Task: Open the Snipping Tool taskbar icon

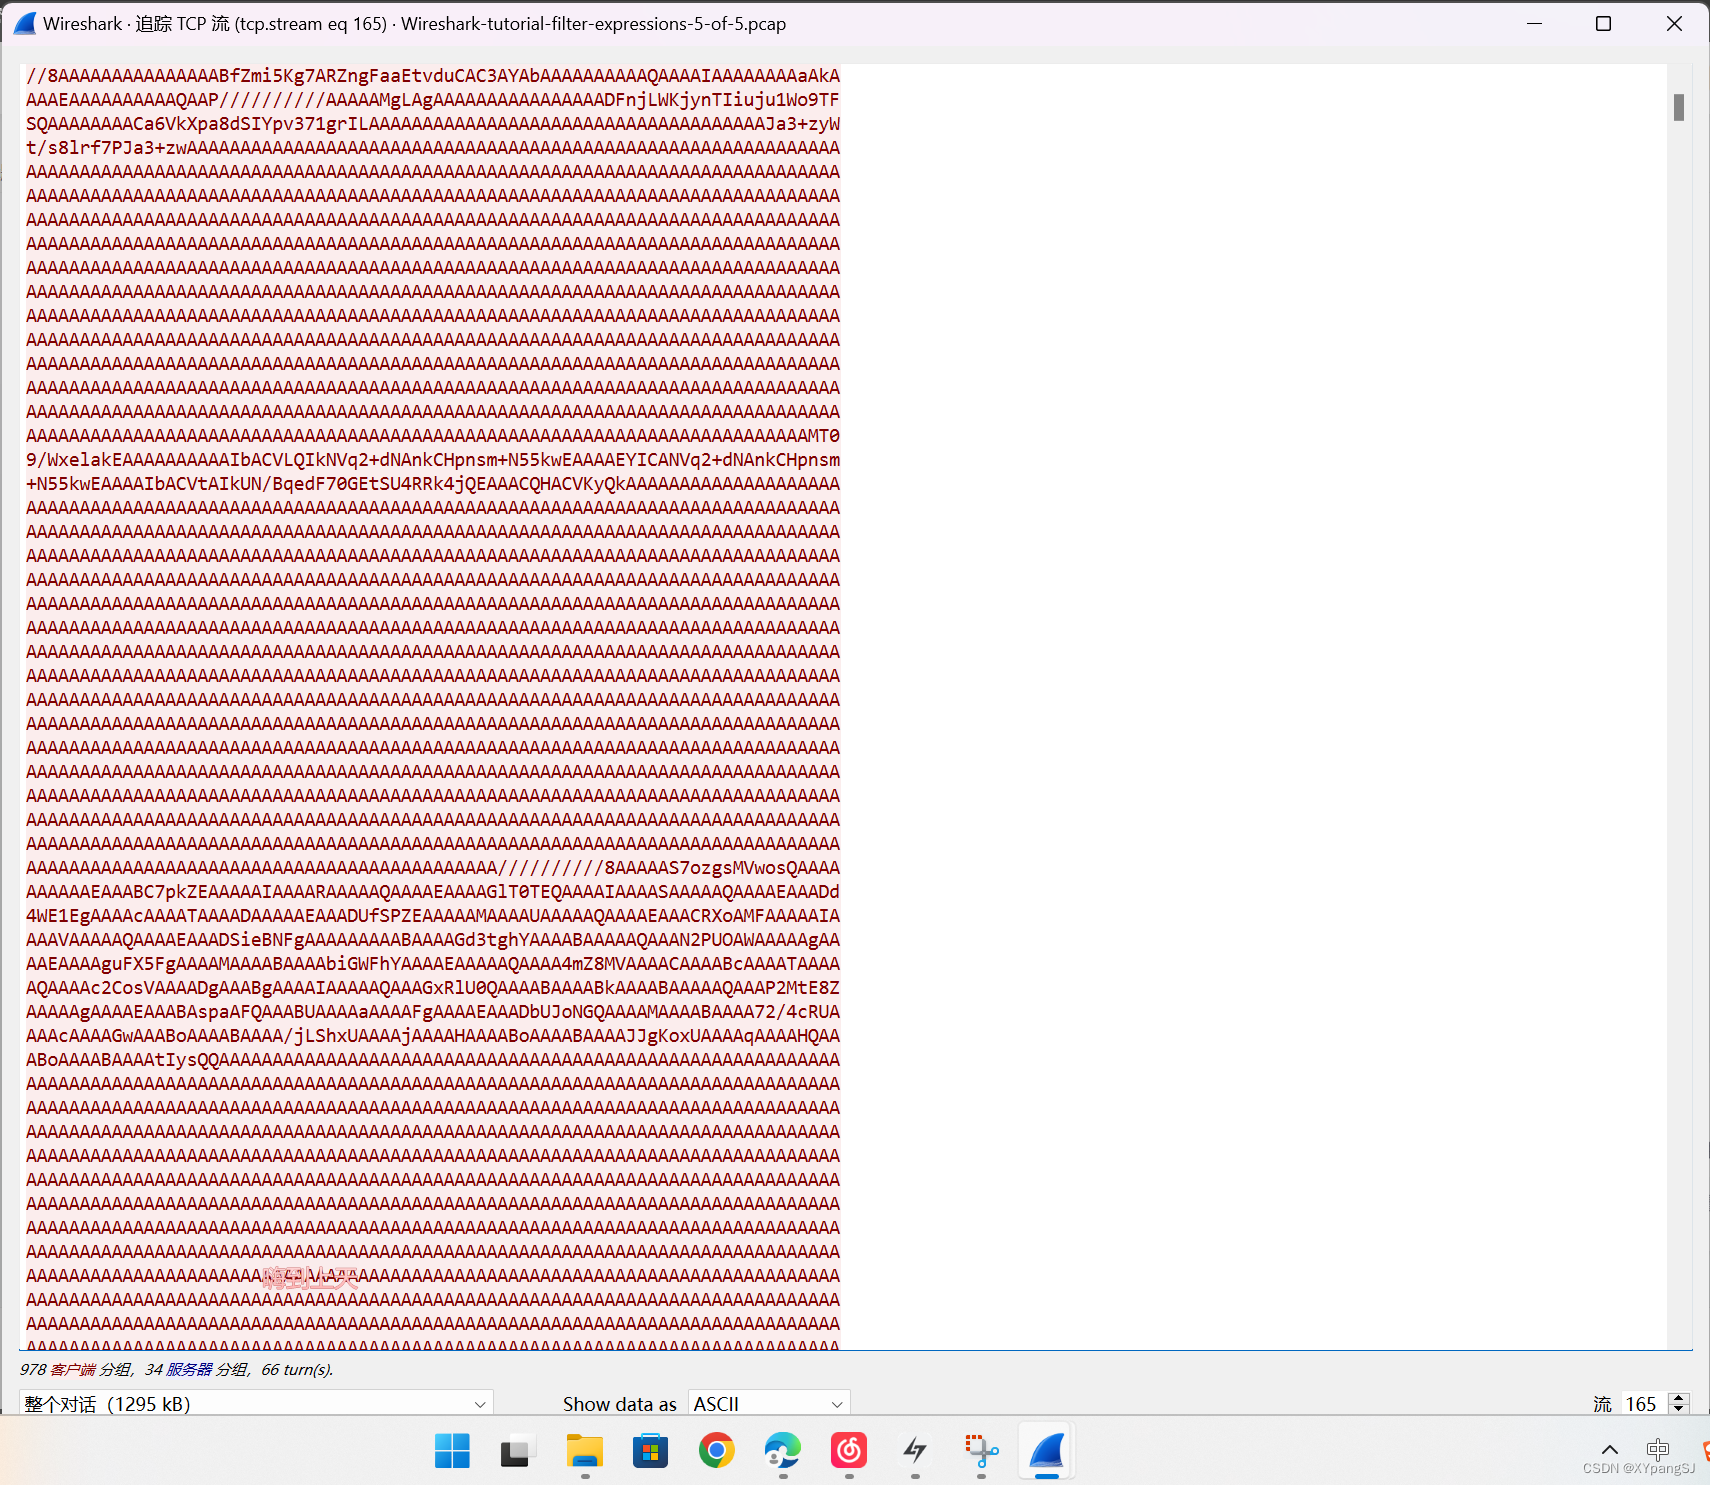Action: (981, 1450)
